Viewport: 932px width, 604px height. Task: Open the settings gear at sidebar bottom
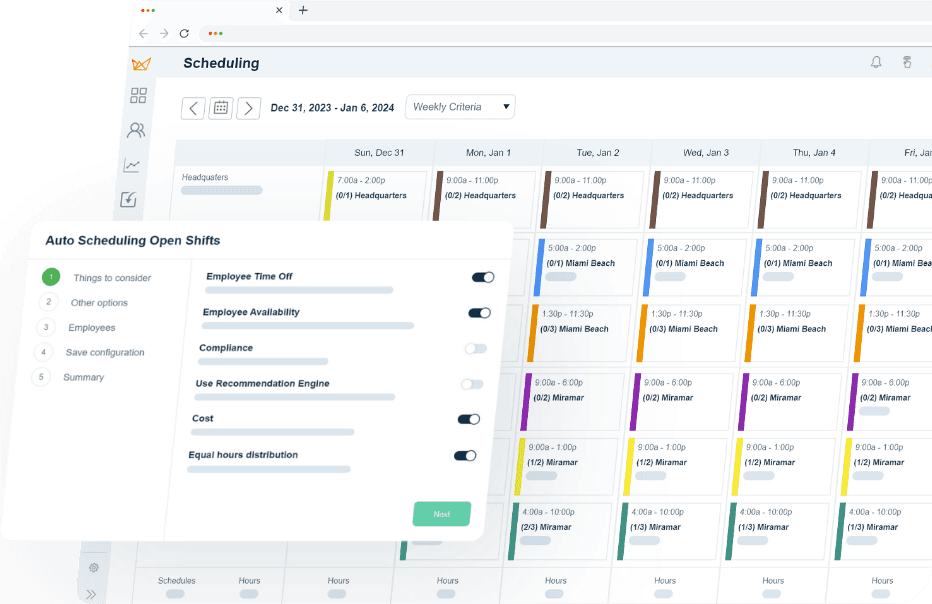click(x=93, y=567)
